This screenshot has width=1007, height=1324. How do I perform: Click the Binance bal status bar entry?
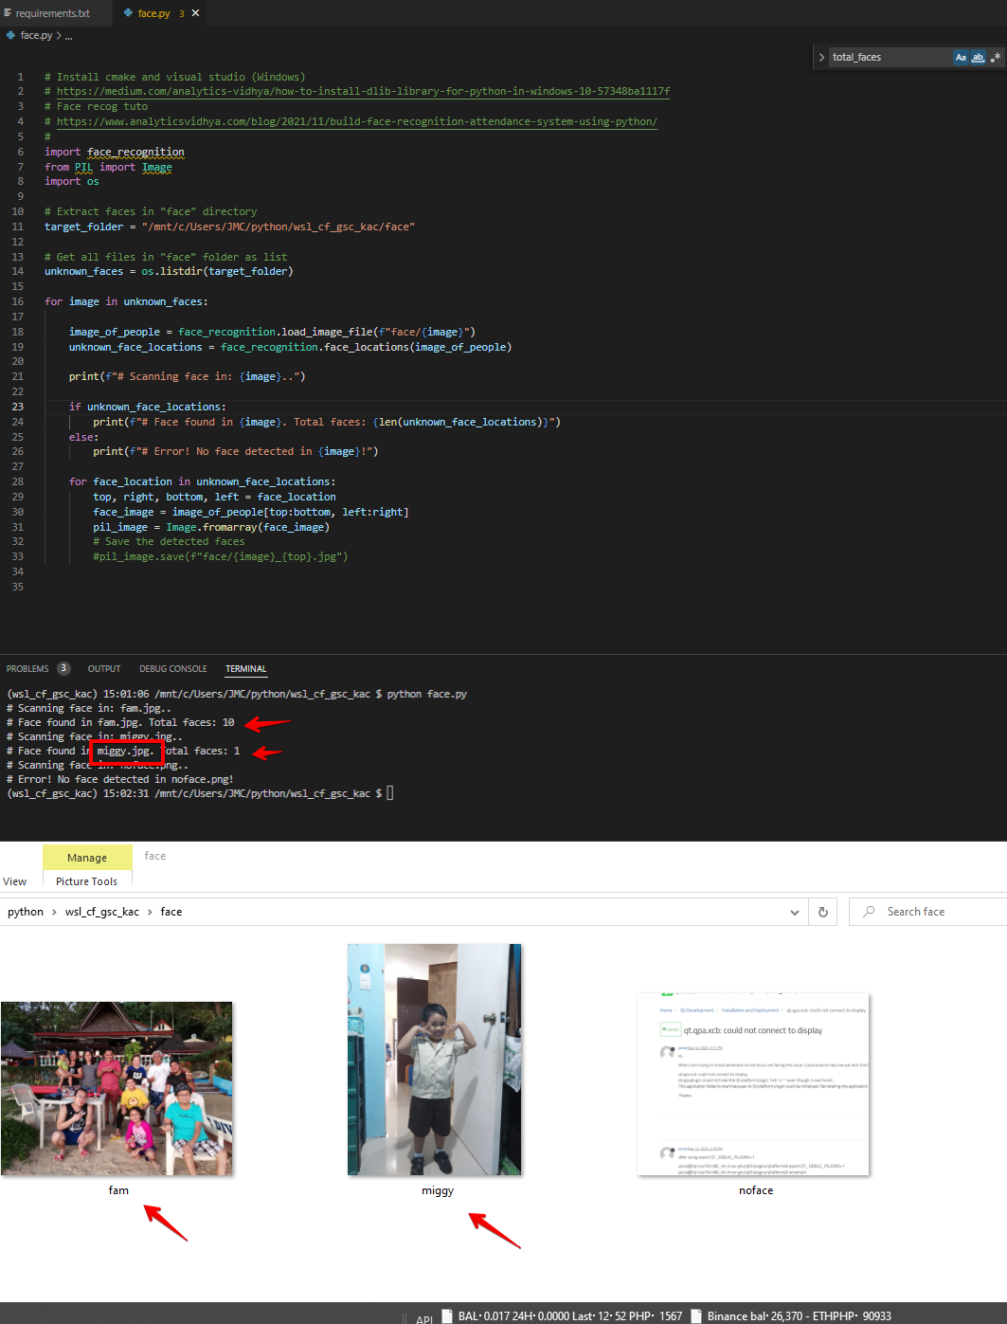799,1316
